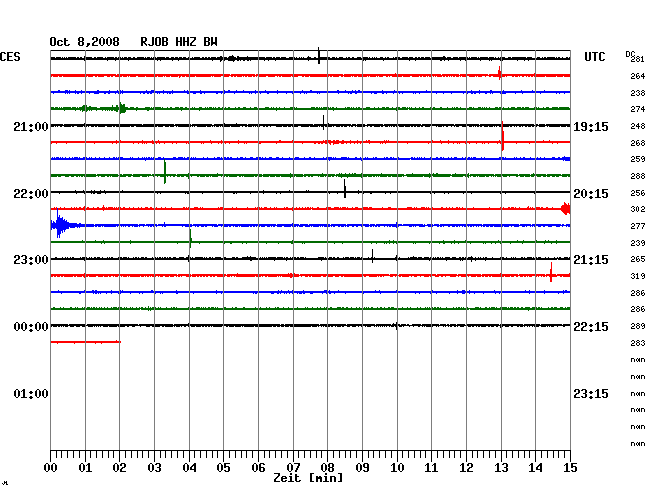Click minute label 05 on time axis
650x494 pixels.
point(223,468)
